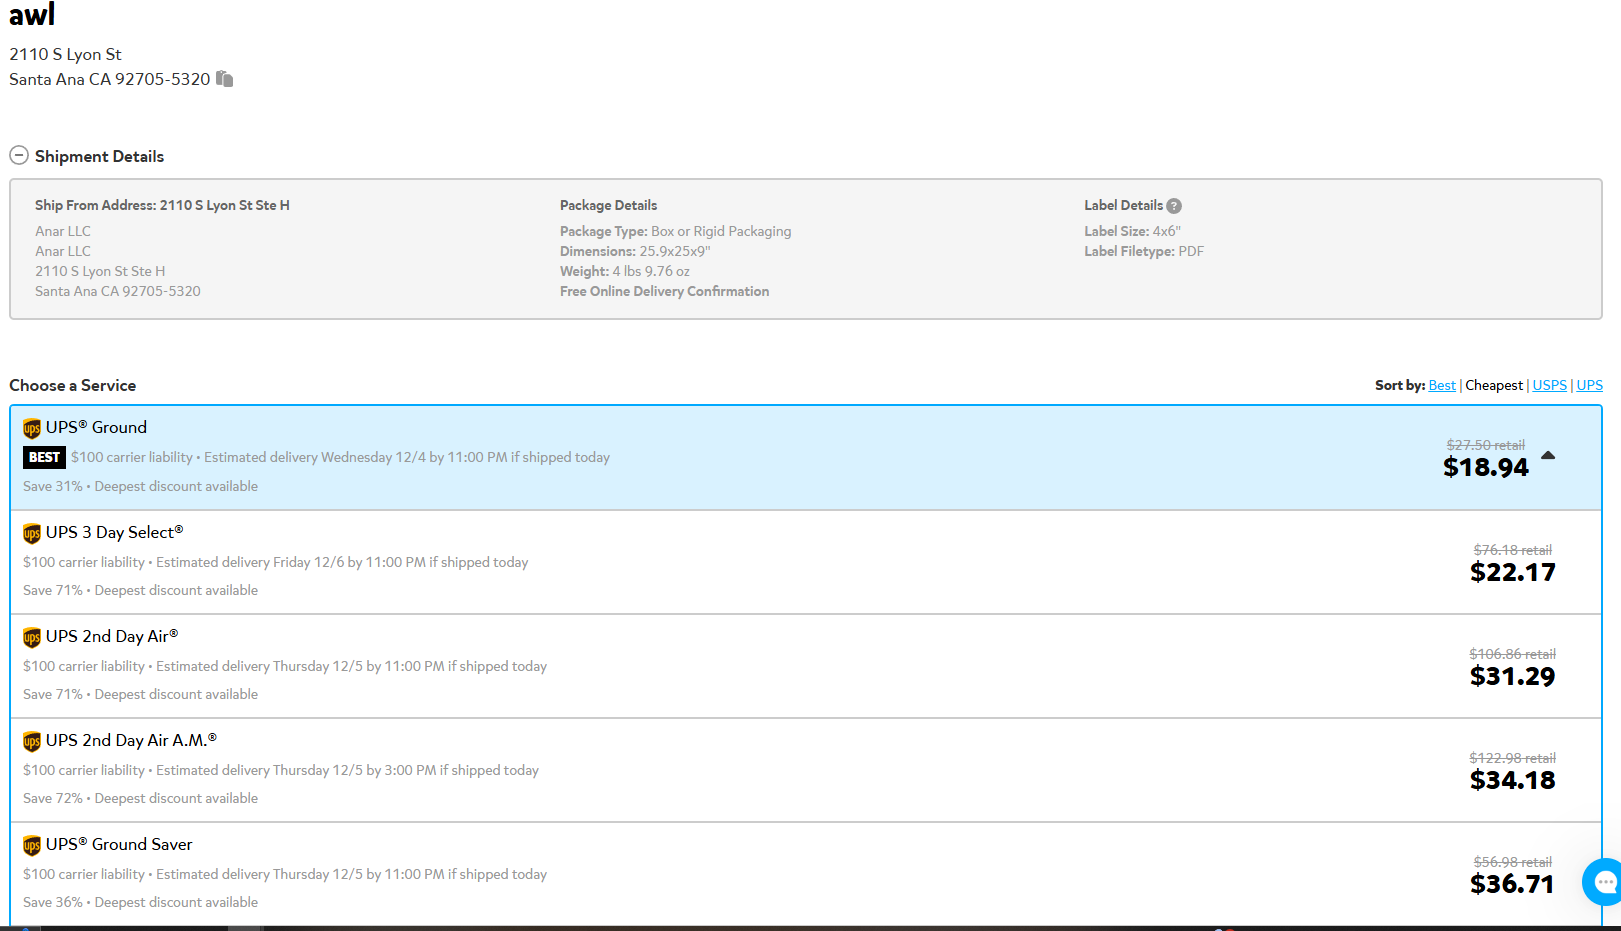Image resolution: width=1621 pixels, height=931 pixels.
Task: Click the struck-through $76.18 retail price
Action: pyautogui.click(x=1513, y=550)
